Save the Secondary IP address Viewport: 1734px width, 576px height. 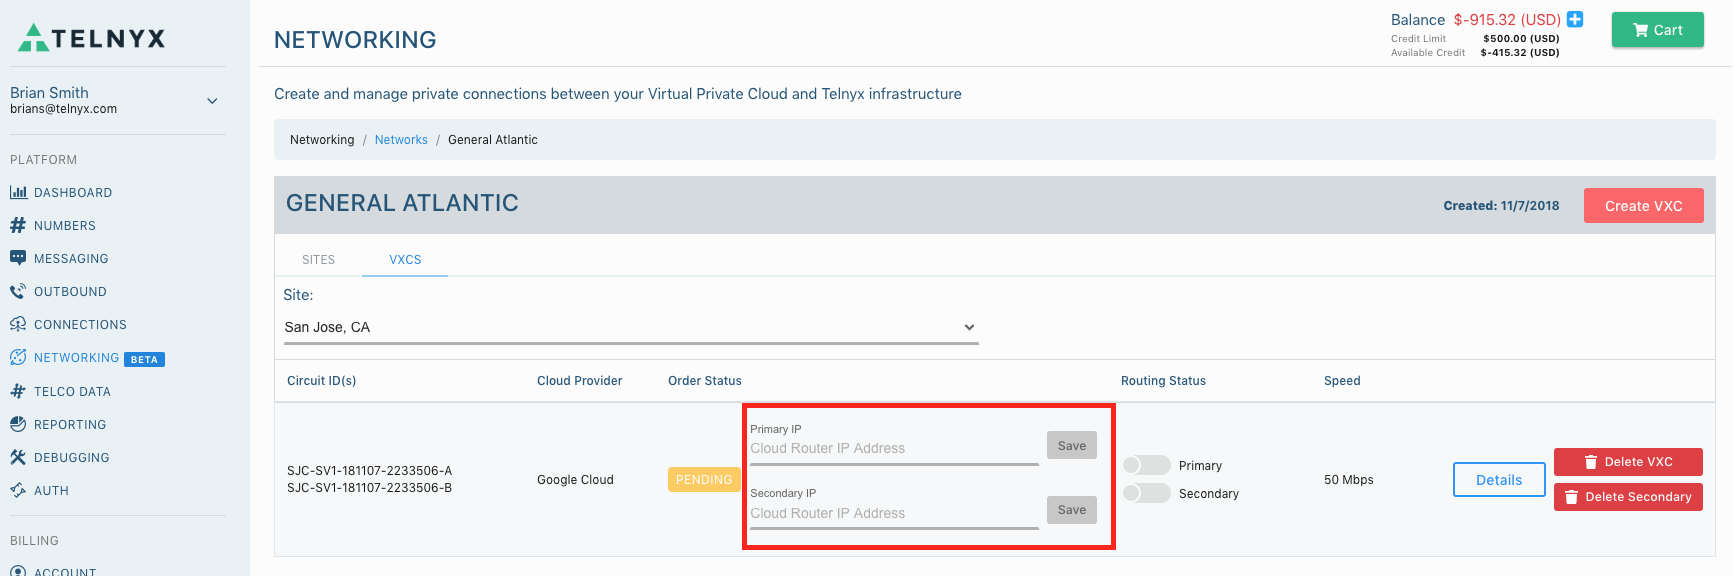[1072, 510]
